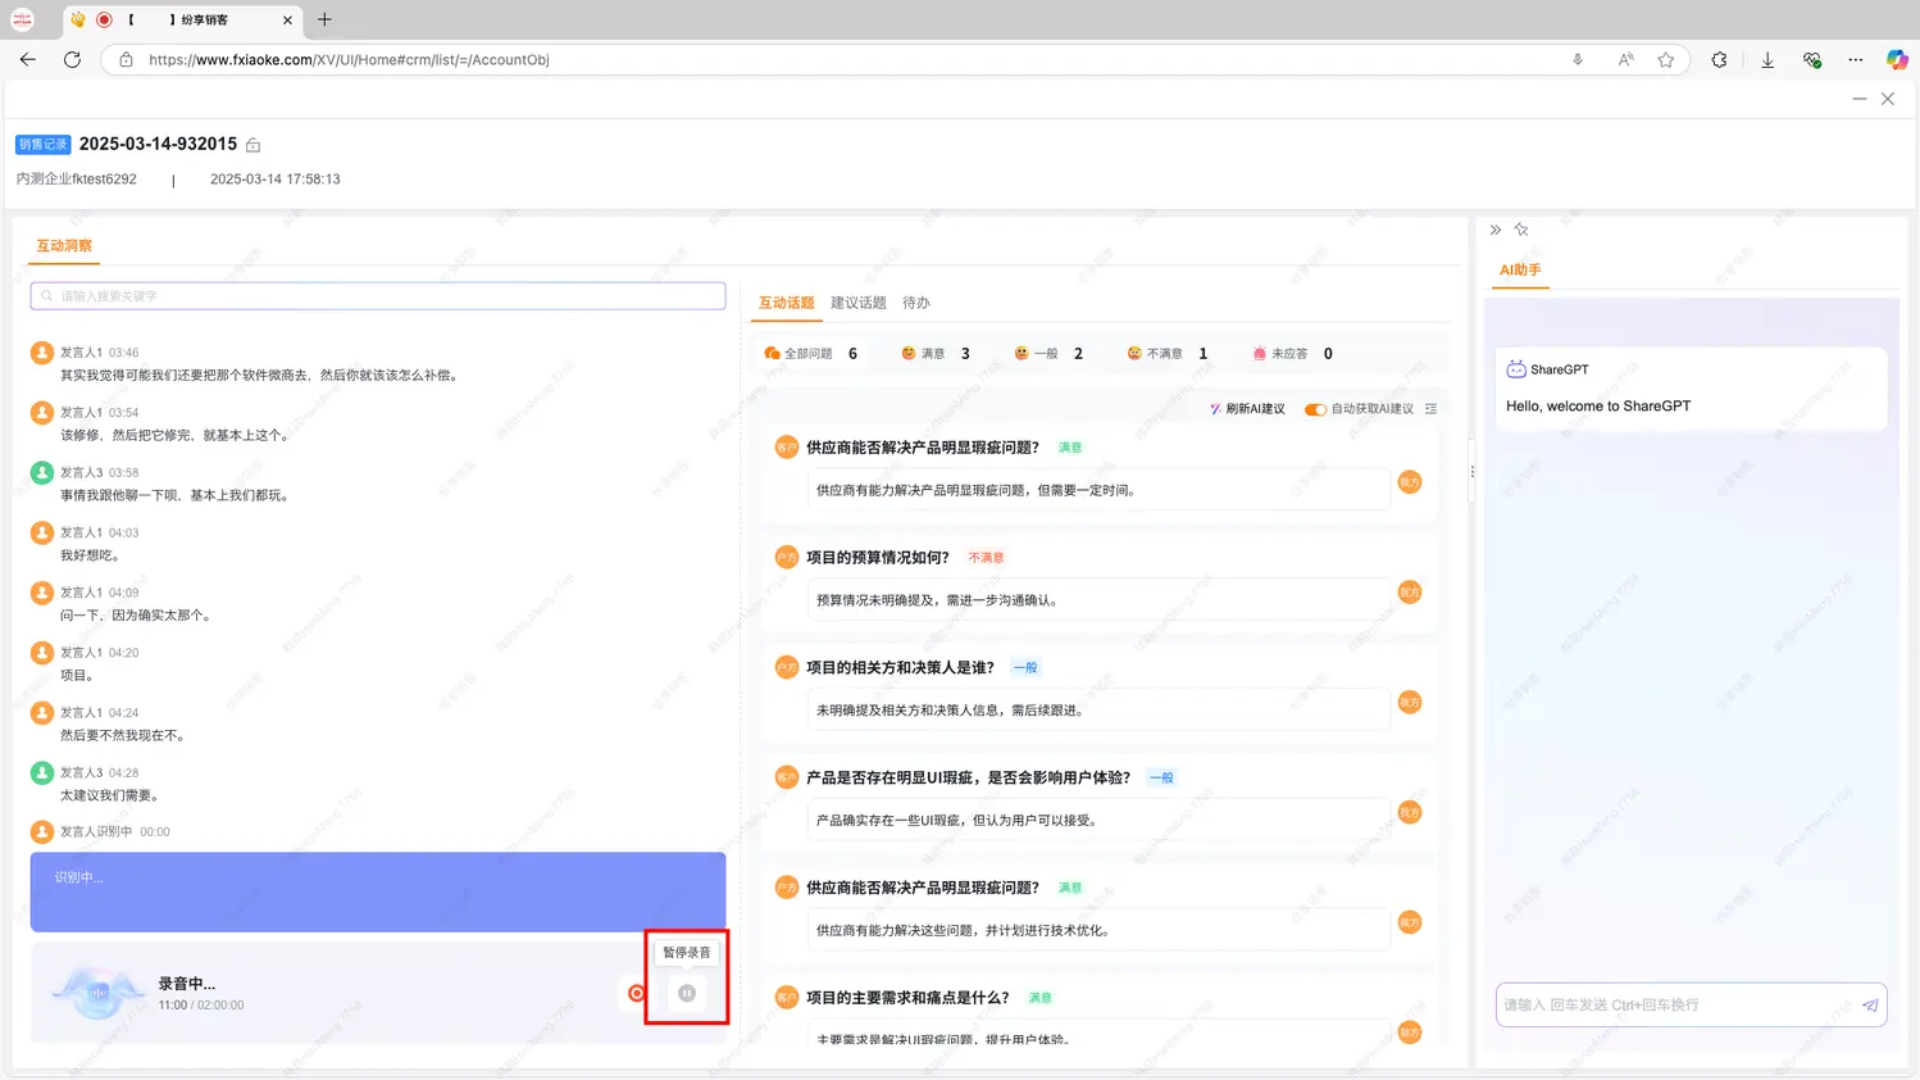Click 我方 badge on 项目的预算情况 answer

point(1409,593)
